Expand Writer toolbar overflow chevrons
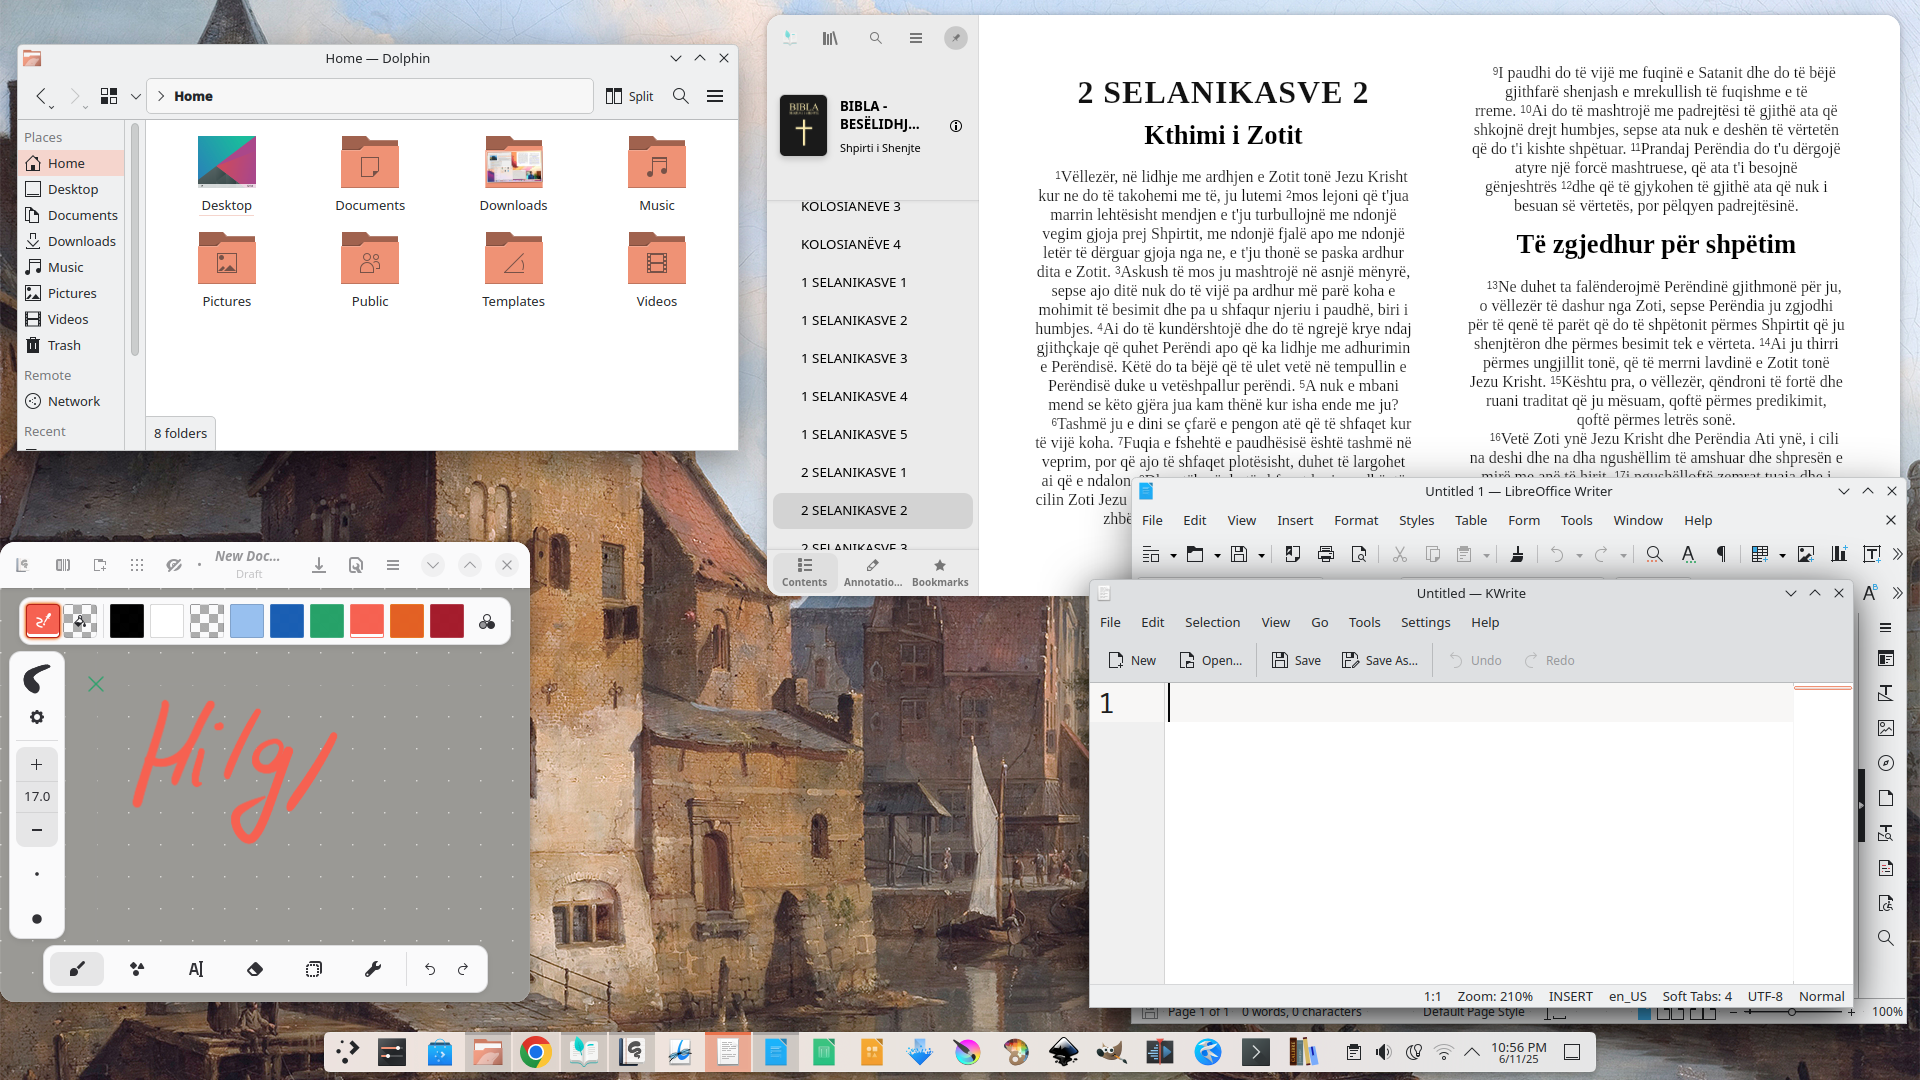The width and height of the screenshot is (1920, 1080). (1897, 554)
